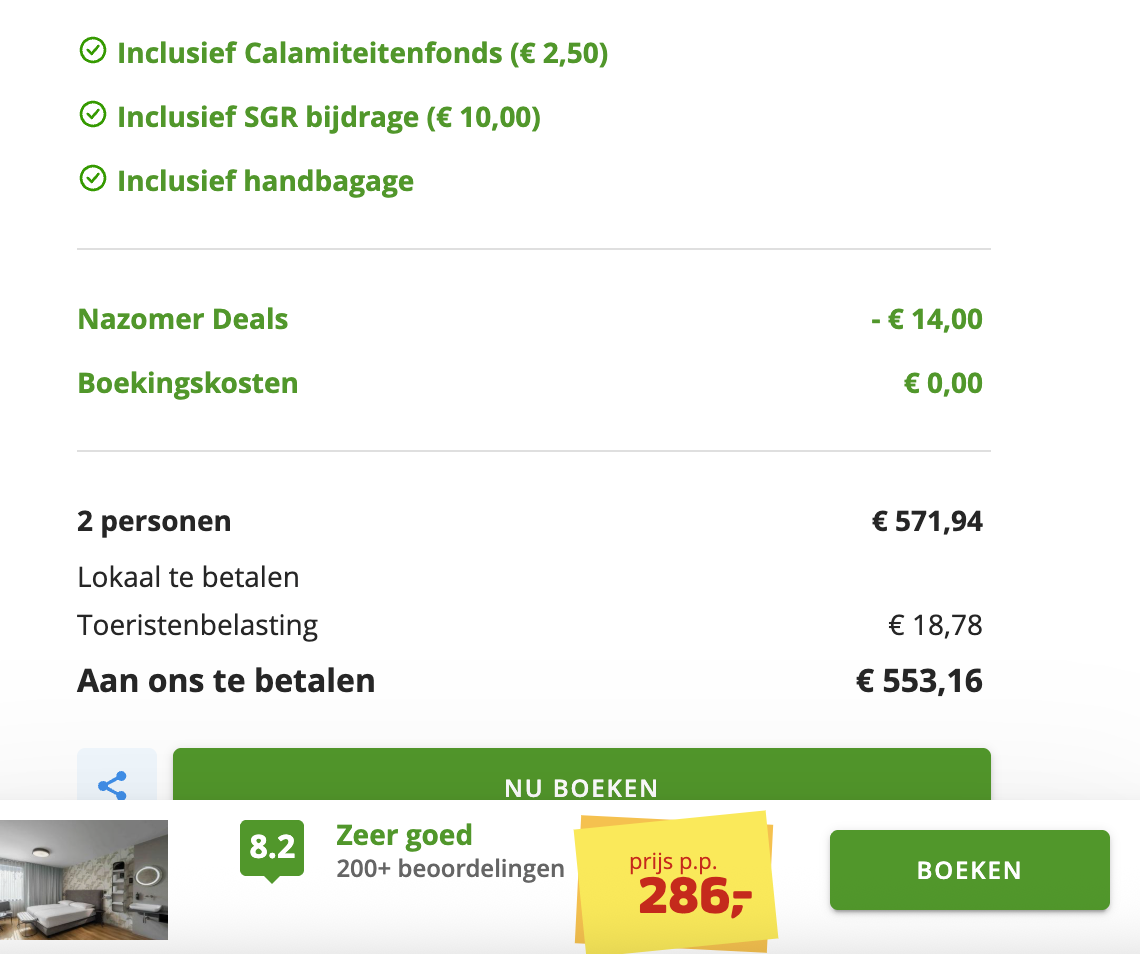Click the Inclusief SGR bijdrage text
This screenshot has height=954, width=1140.
(328, 118)
